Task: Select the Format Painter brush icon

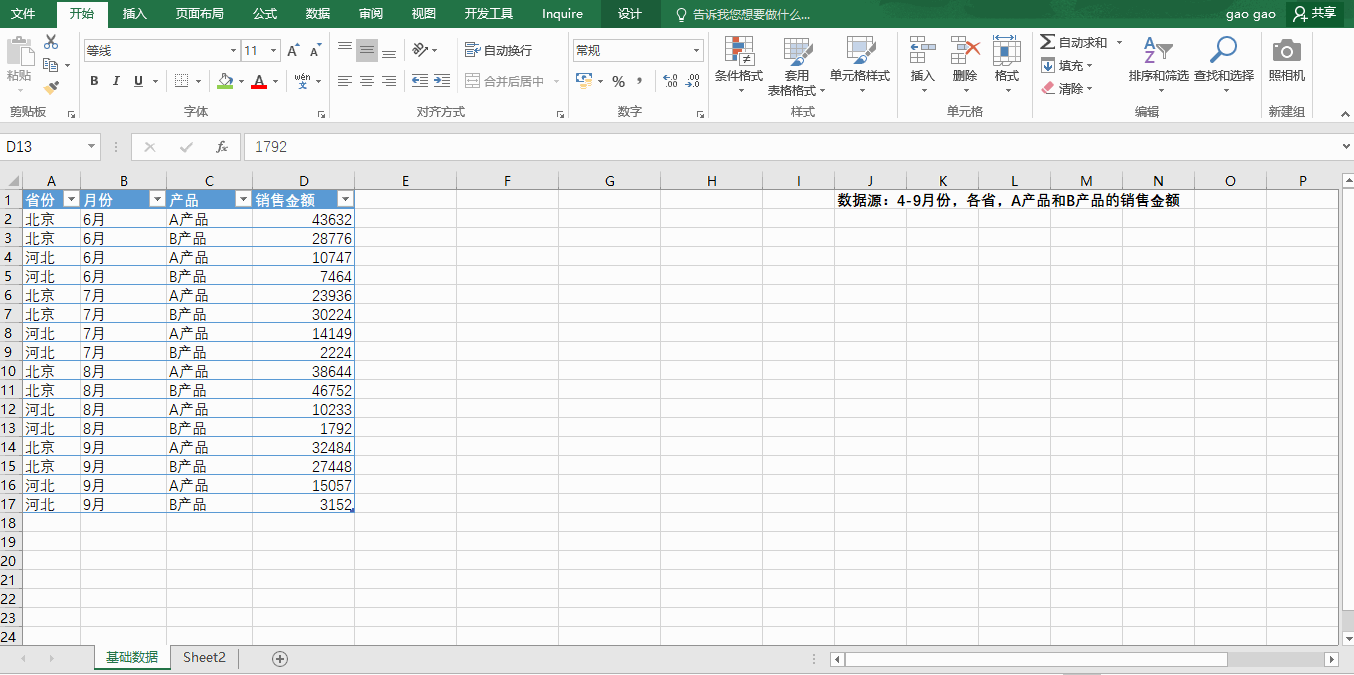Action: click(x=51, y=87)
